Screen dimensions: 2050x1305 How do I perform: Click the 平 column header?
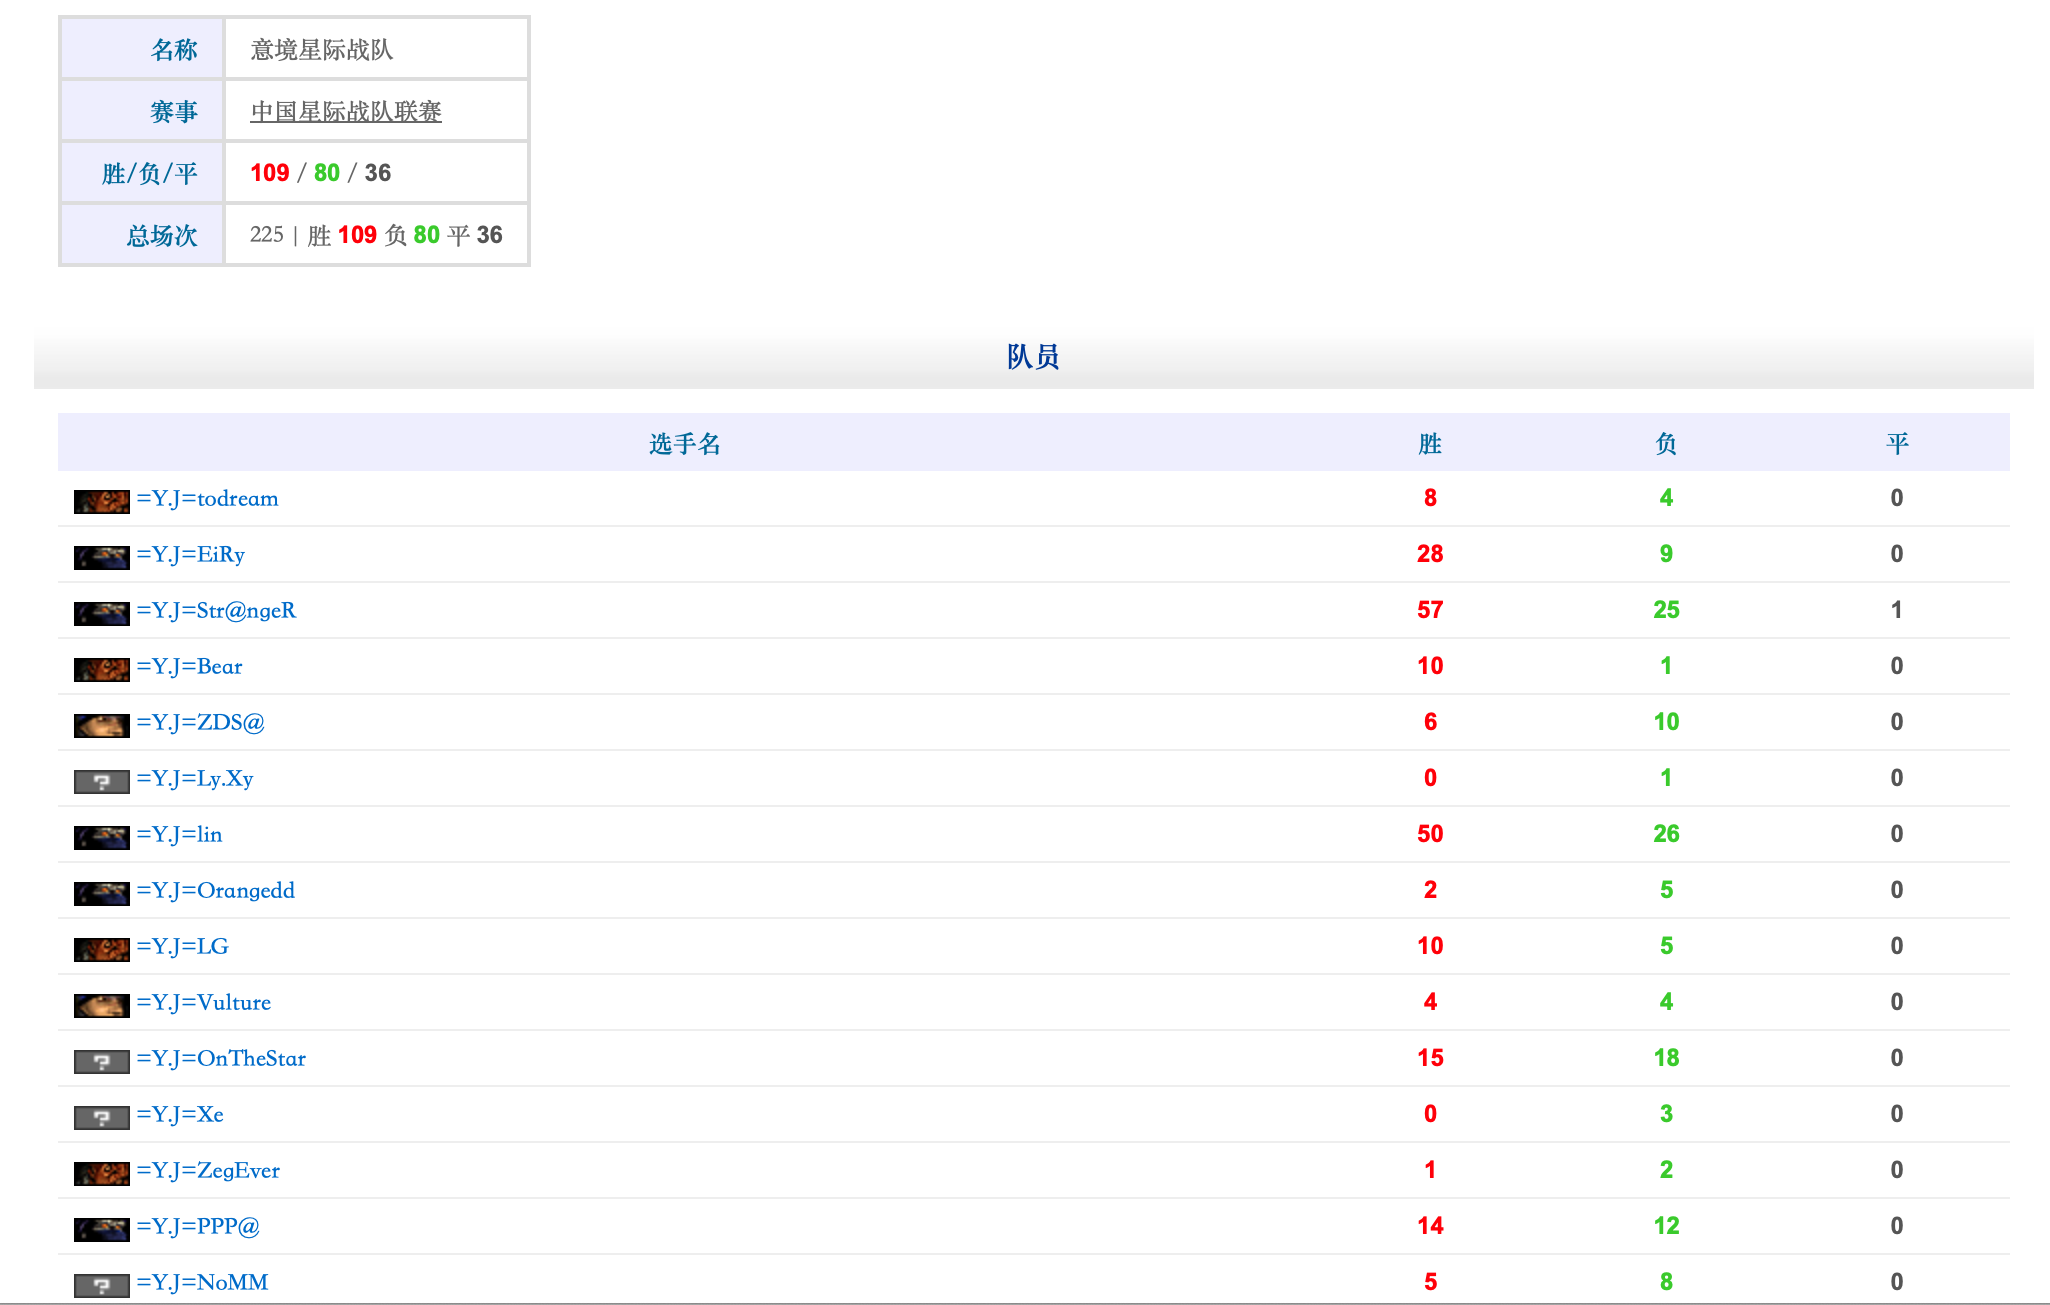coord(1897,444)
